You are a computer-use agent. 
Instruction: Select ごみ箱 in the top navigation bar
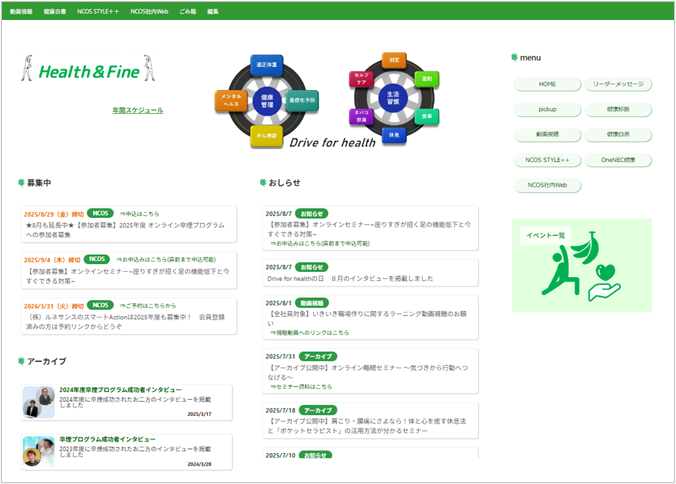(x=187, y=11)
